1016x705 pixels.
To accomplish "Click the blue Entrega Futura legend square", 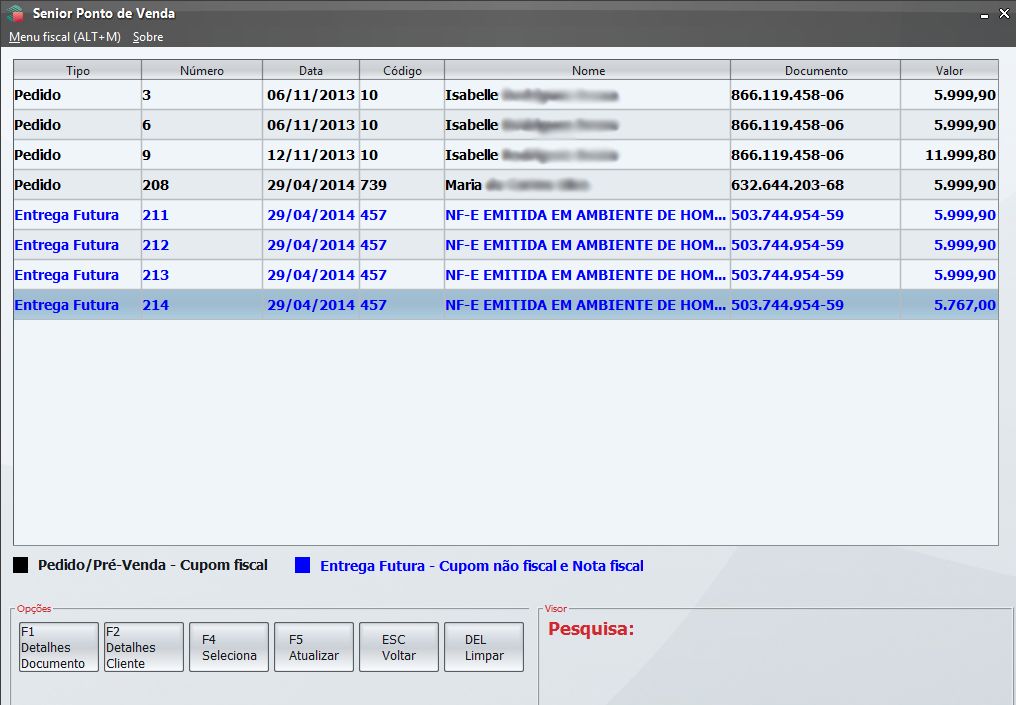I will (303, 565).
